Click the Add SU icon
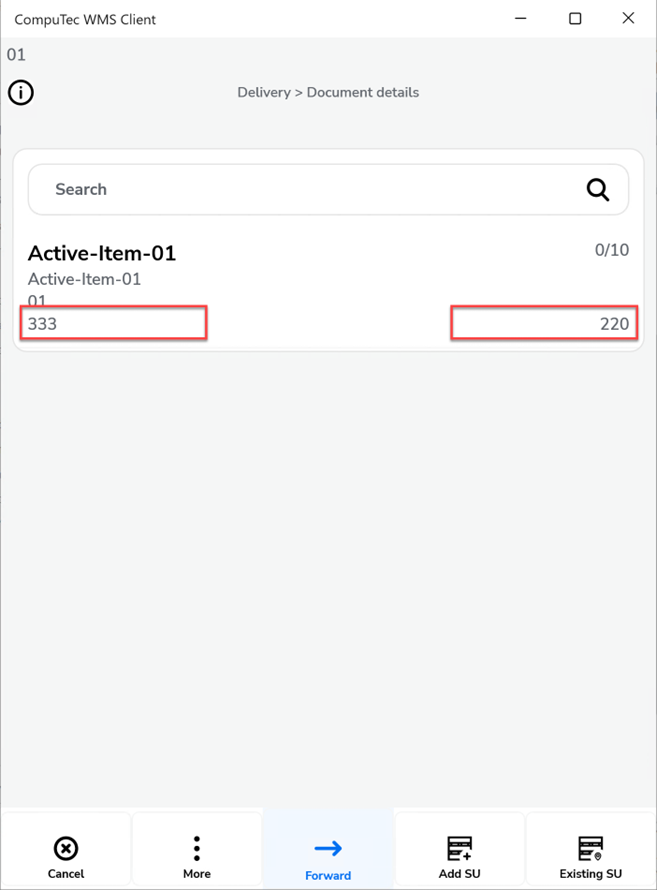Viewport: 657px width, 890px height. pyautogui.click(x=460, y=848)
